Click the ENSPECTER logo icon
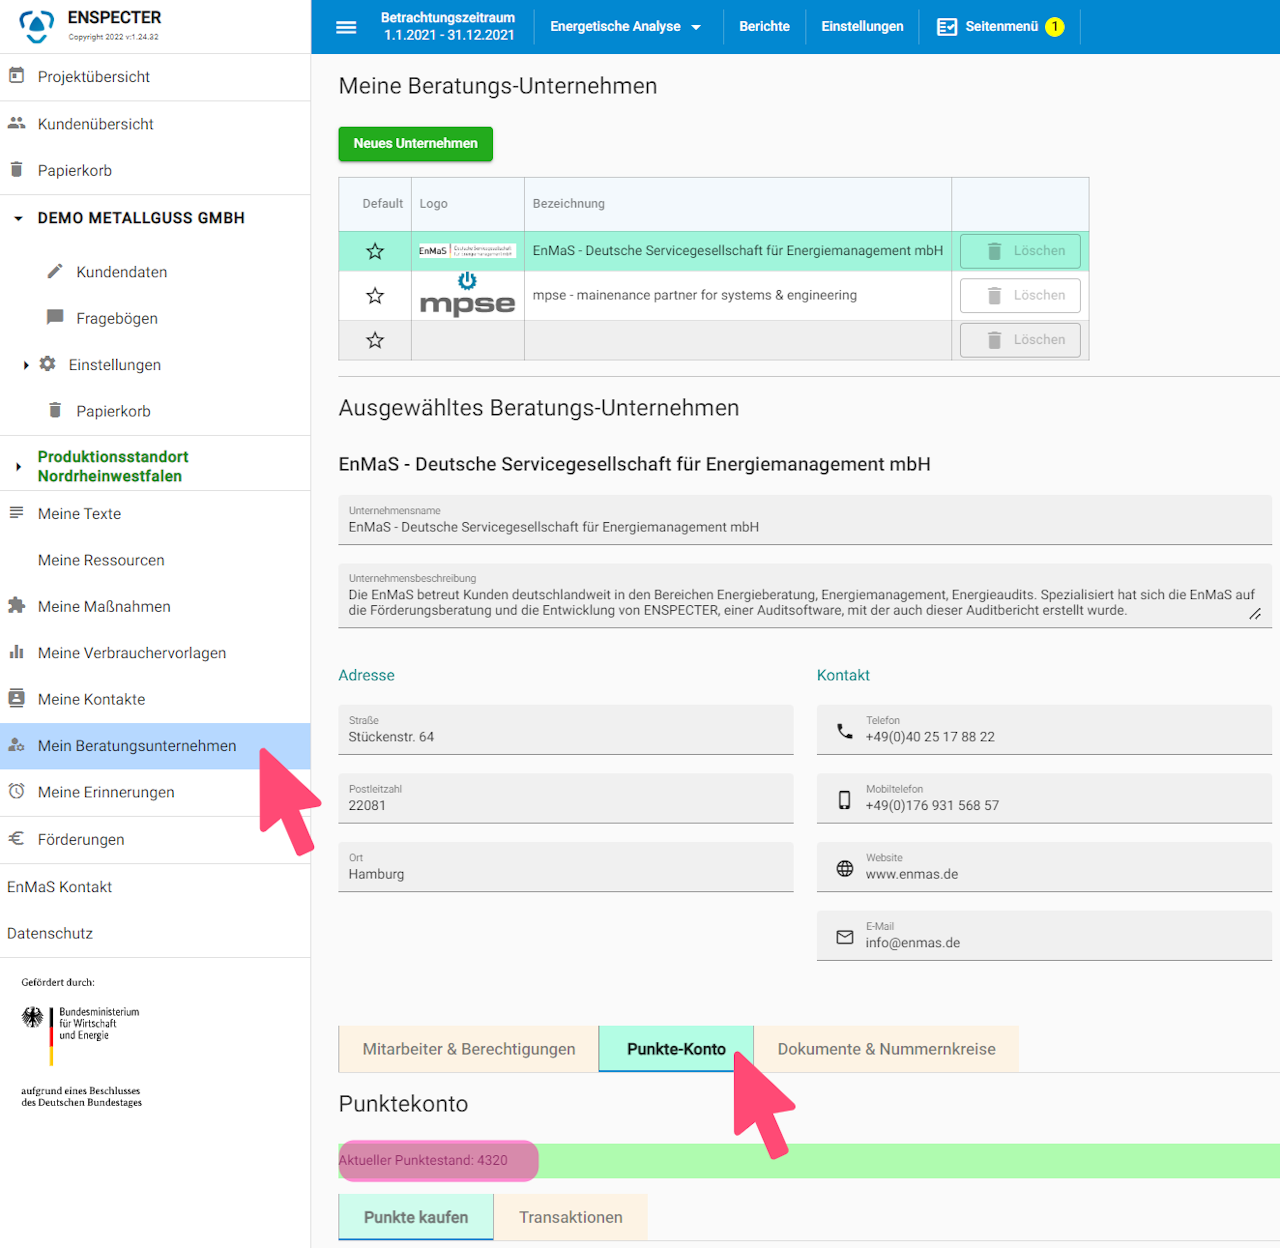1280x1248 pixels. [x=37, y=26]
